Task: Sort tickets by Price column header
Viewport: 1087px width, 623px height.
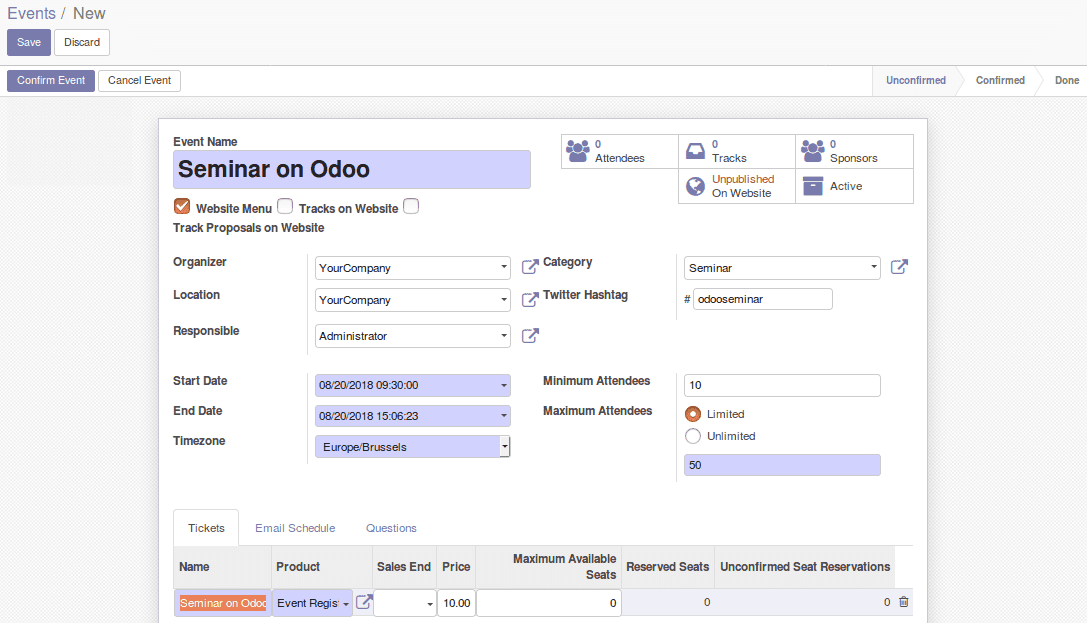Action: (x=456, y=567)
